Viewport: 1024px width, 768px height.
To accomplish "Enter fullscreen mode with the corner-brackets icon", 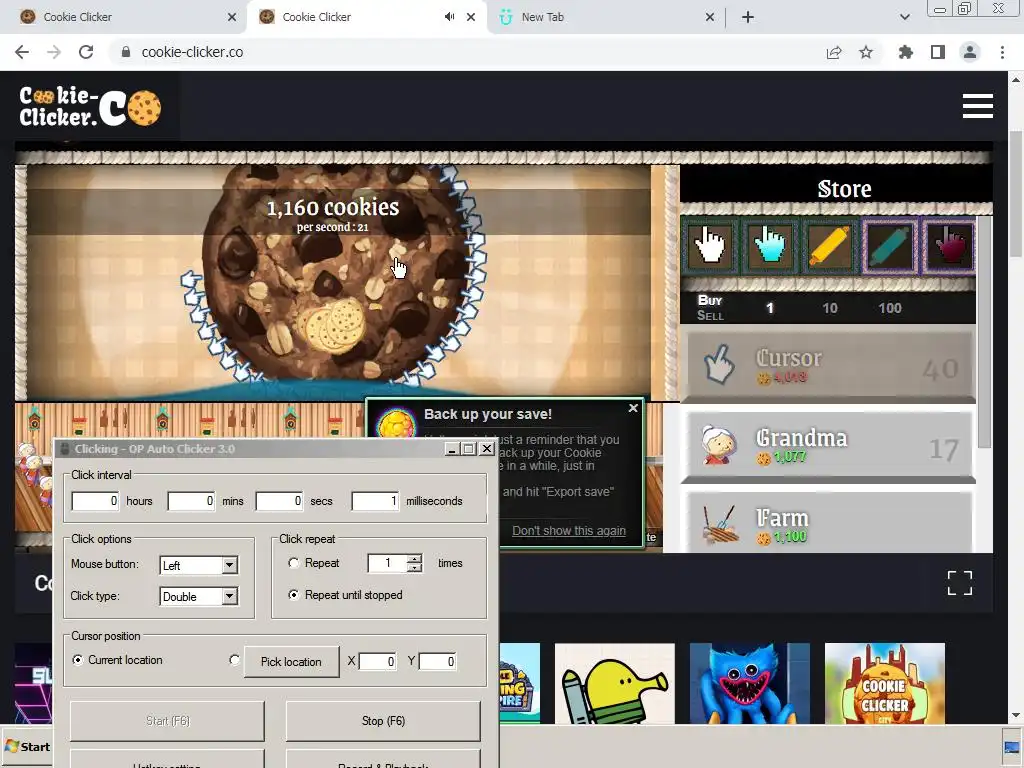I will [x=959, y=583].
